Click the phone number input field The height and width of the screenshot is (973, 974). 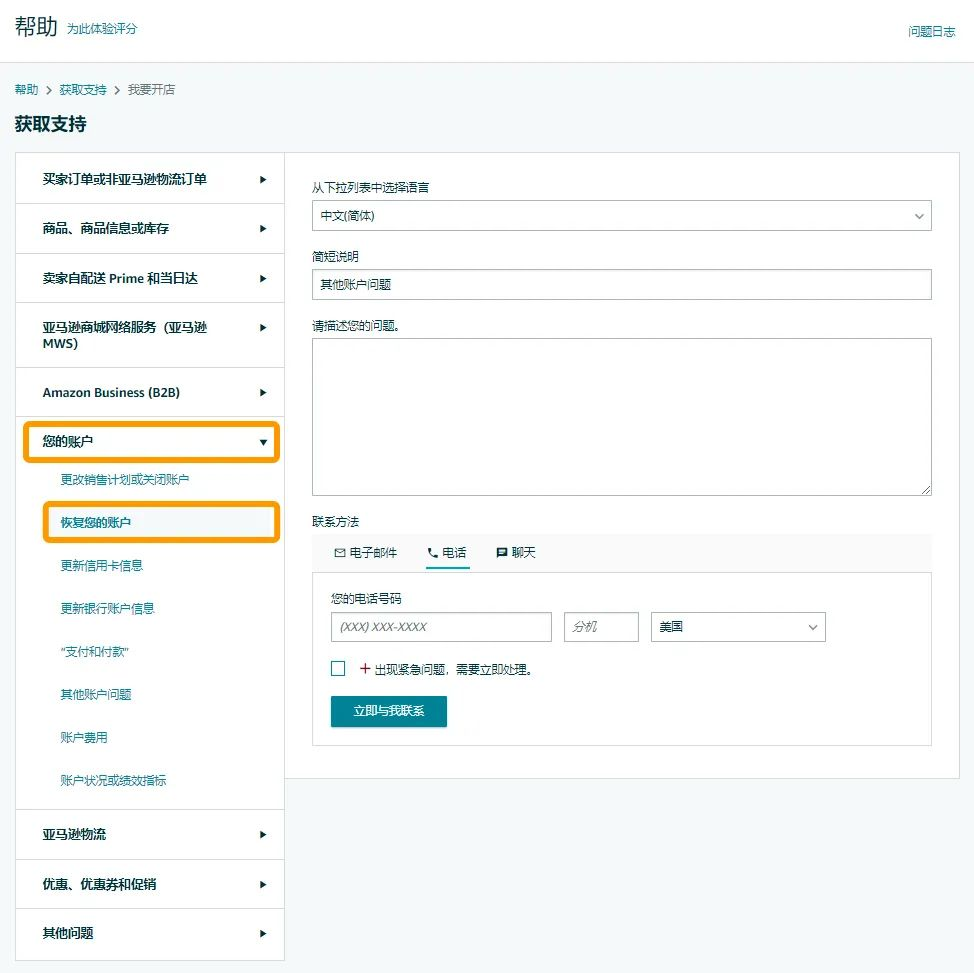click(x=440, y=626)
